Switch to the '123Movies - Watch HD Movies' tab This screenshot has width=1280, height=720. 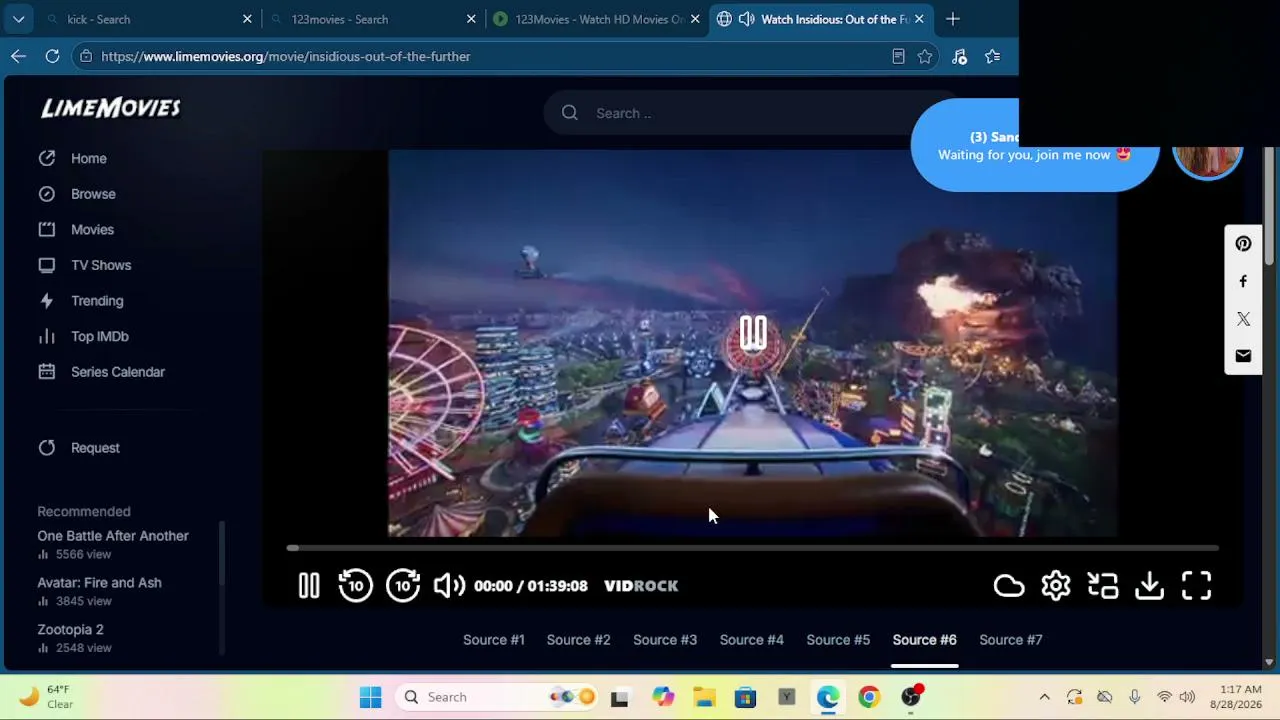(x=597, y=19)
